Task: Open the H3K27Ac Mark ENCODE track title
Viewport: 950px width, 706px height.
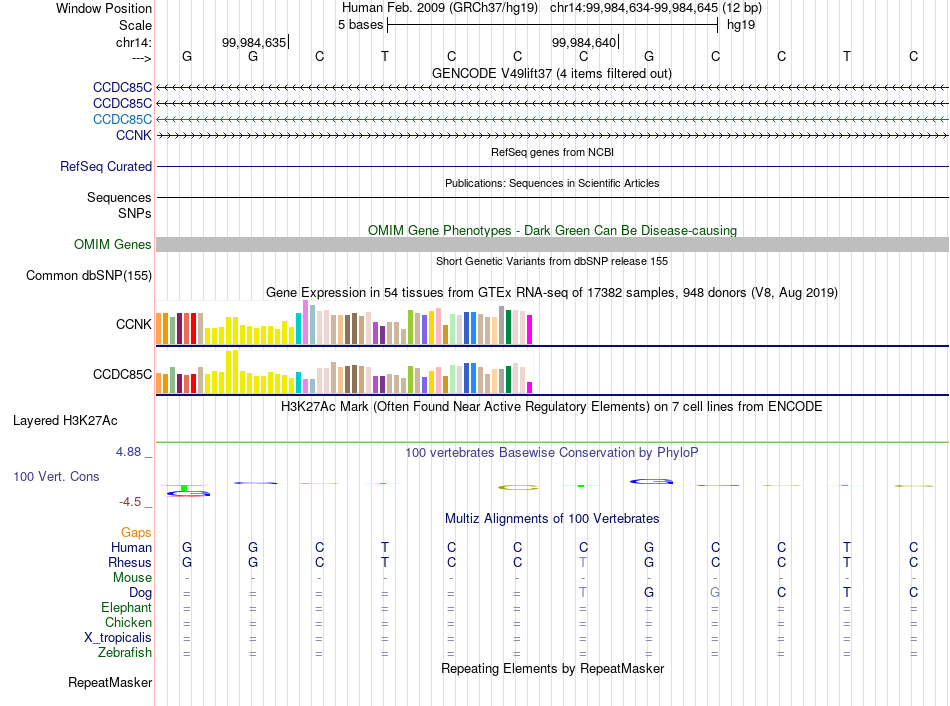Action: pos(551,407)
